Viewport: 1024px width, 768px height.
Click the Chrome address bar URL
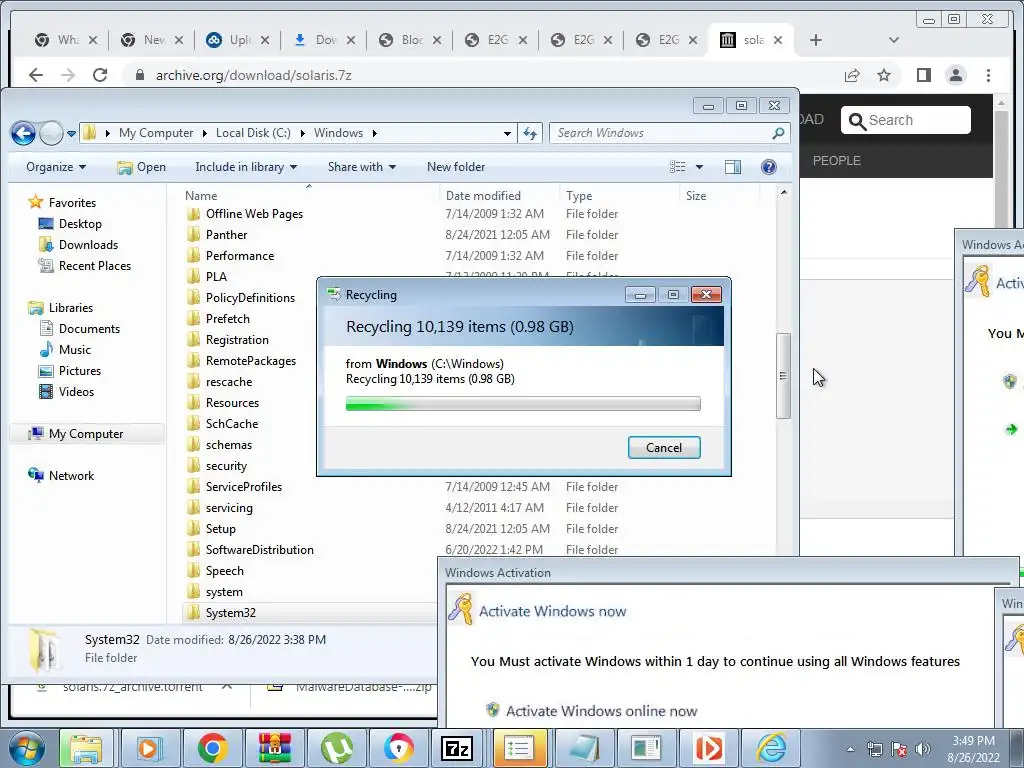(x=253, y=75)
